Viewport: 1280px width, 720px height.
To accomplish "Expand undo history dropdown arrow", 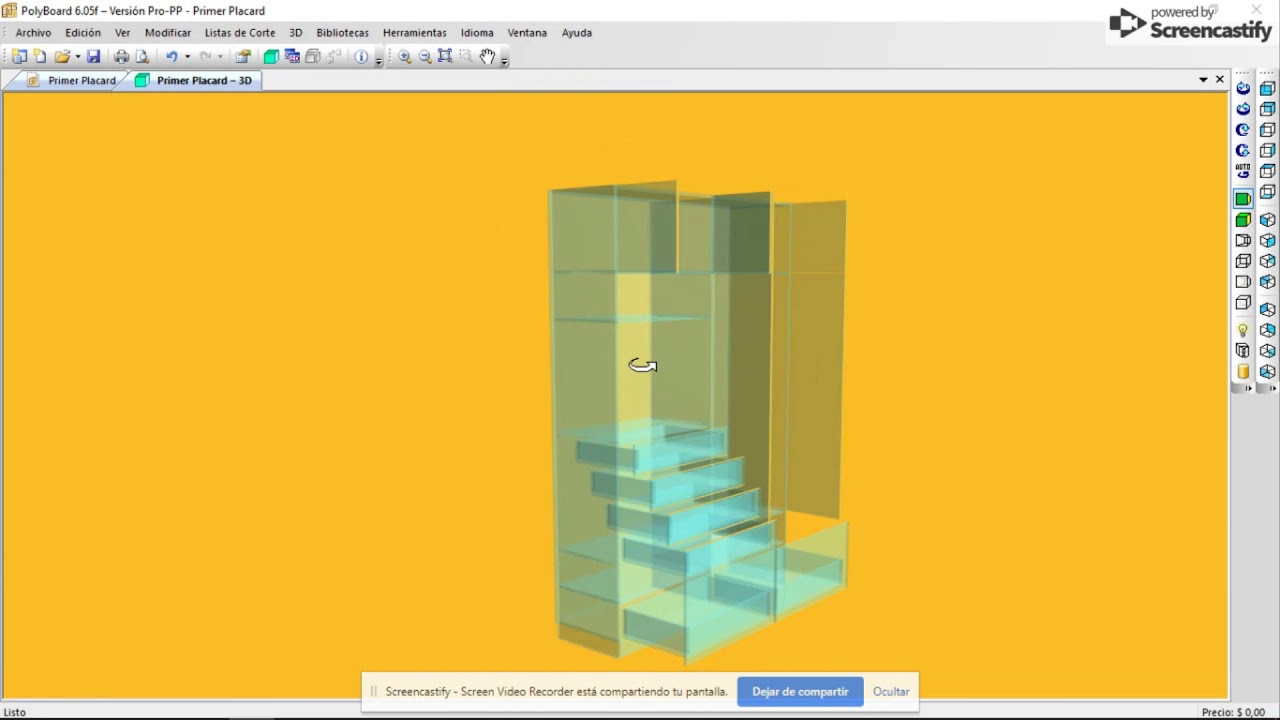I will pyautogui.click(x=187, y=57).
